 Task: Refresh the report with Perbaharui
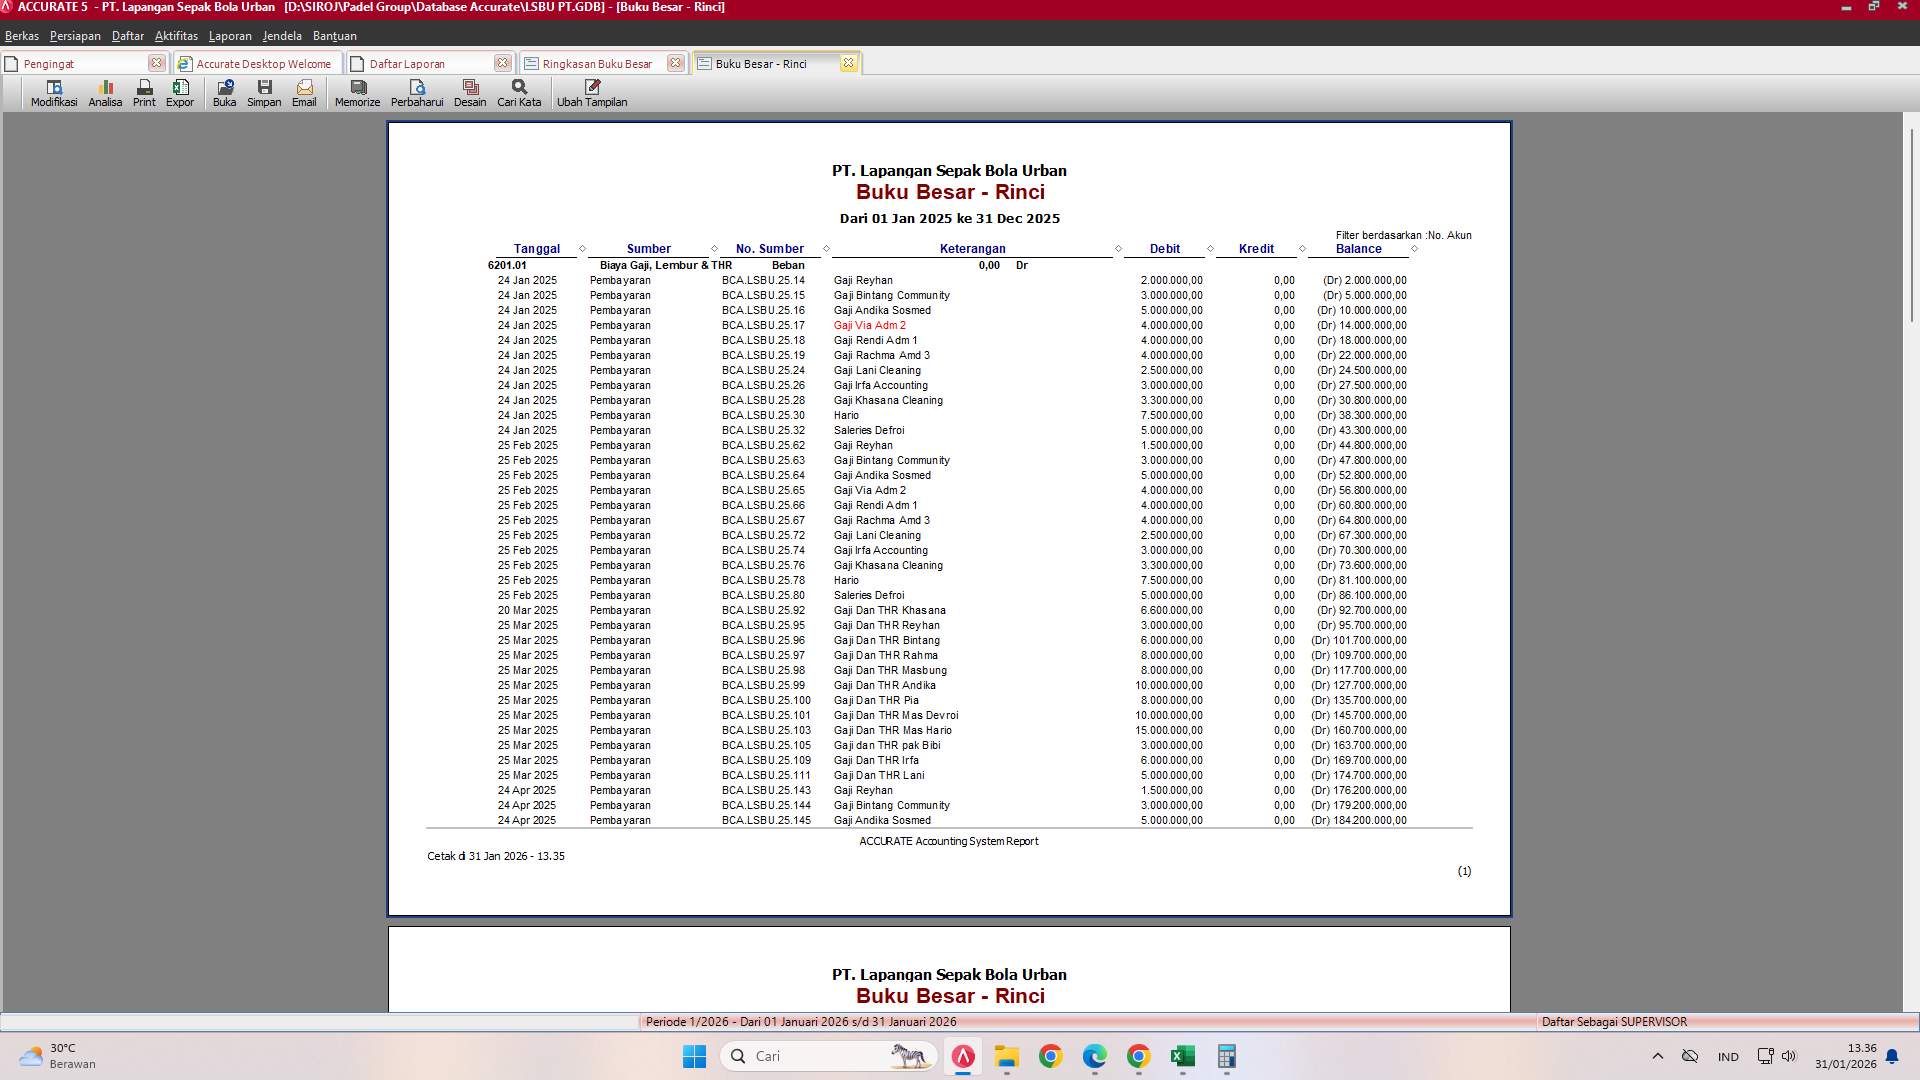click(x=417, y=93)
